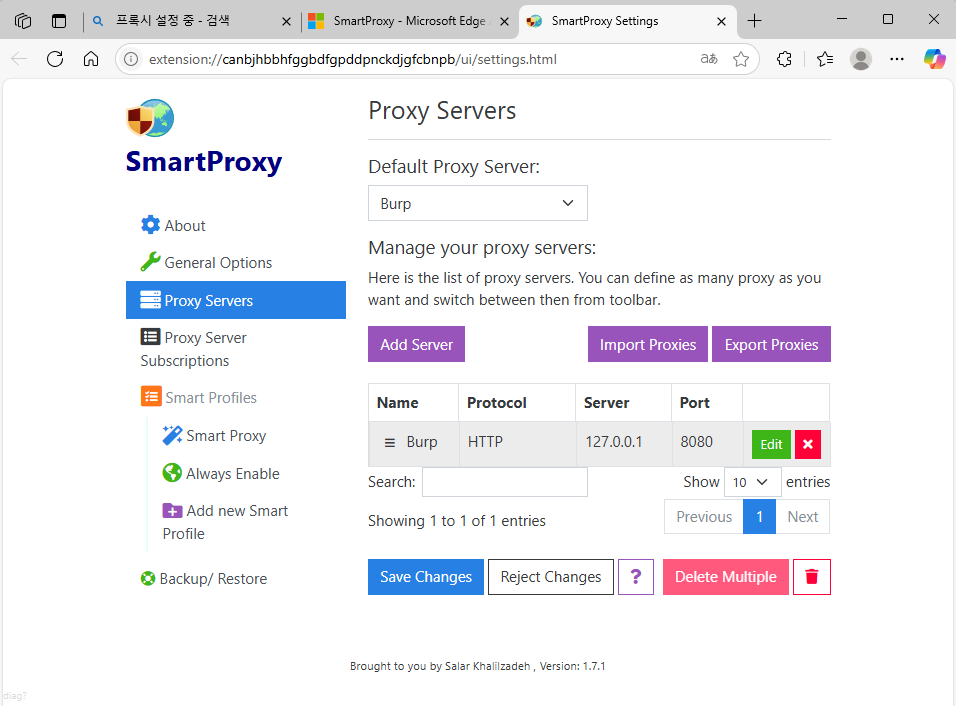Open Edge Settings and more menu
956x706 pixels.
(897, 59)
